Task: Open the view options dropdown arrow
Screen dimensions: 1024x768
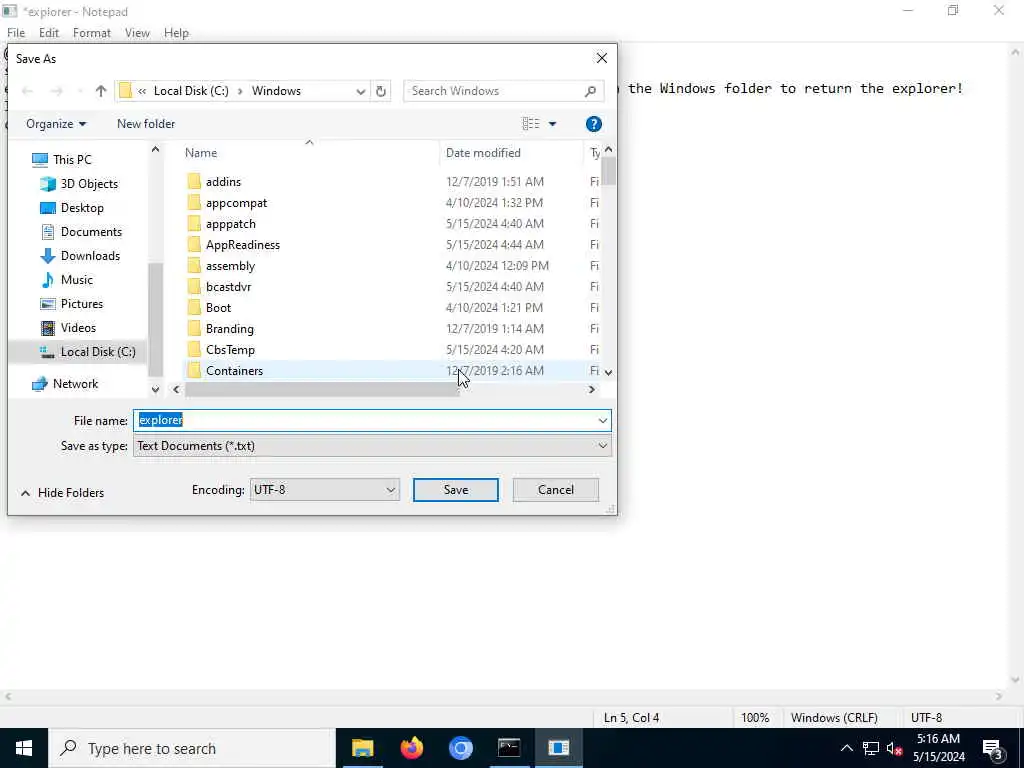Action: [x=552, y=123]
